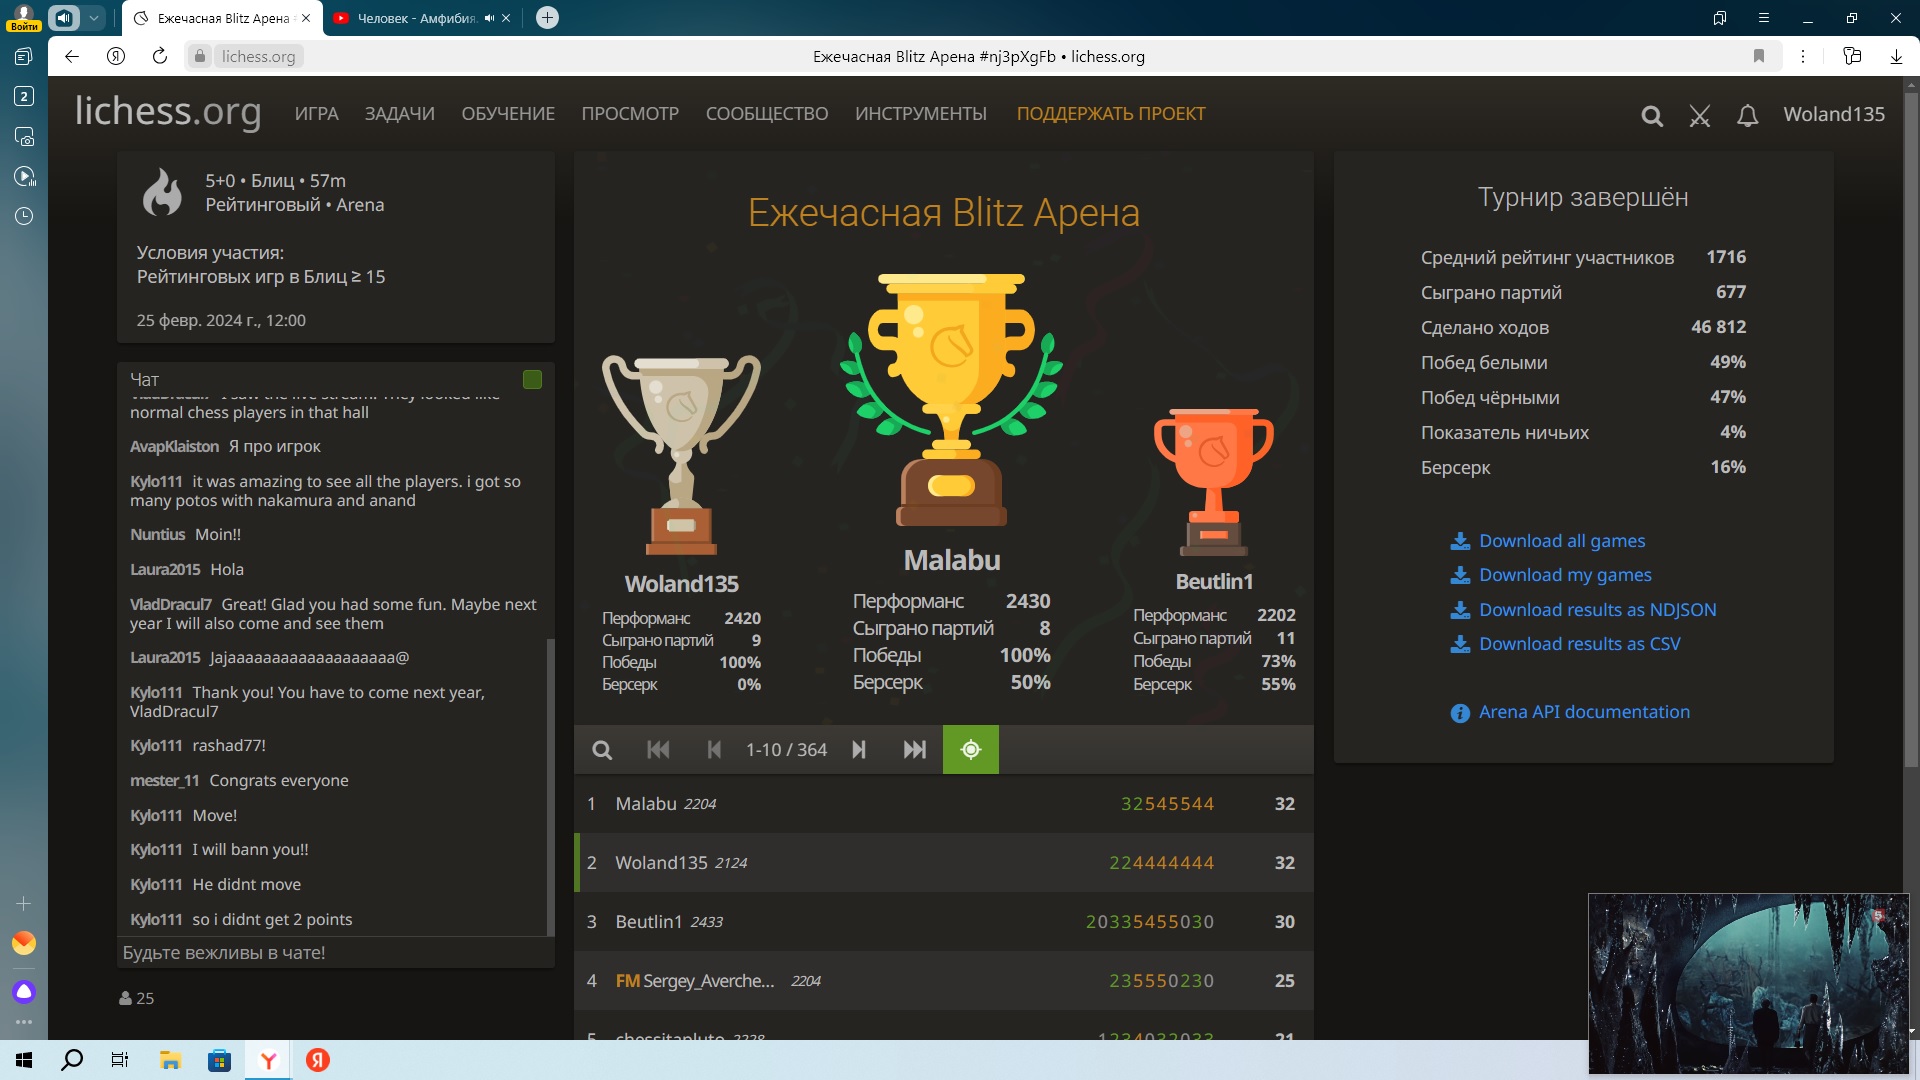The image size is (1920, 1080).
Task: Open ИГРА menu
Action: [x=316, y=114]
